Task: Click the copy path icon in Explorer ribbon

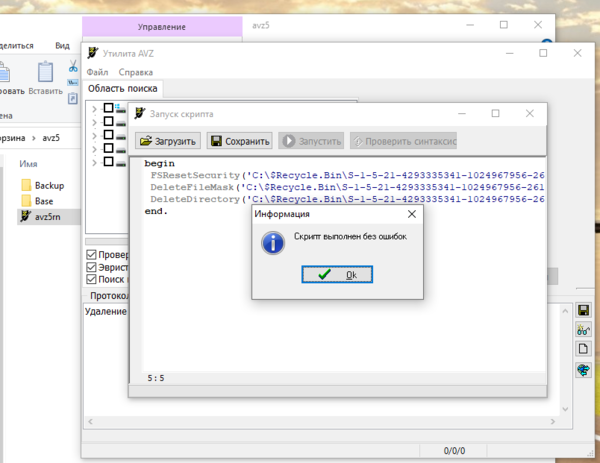Action: (73, 82)
